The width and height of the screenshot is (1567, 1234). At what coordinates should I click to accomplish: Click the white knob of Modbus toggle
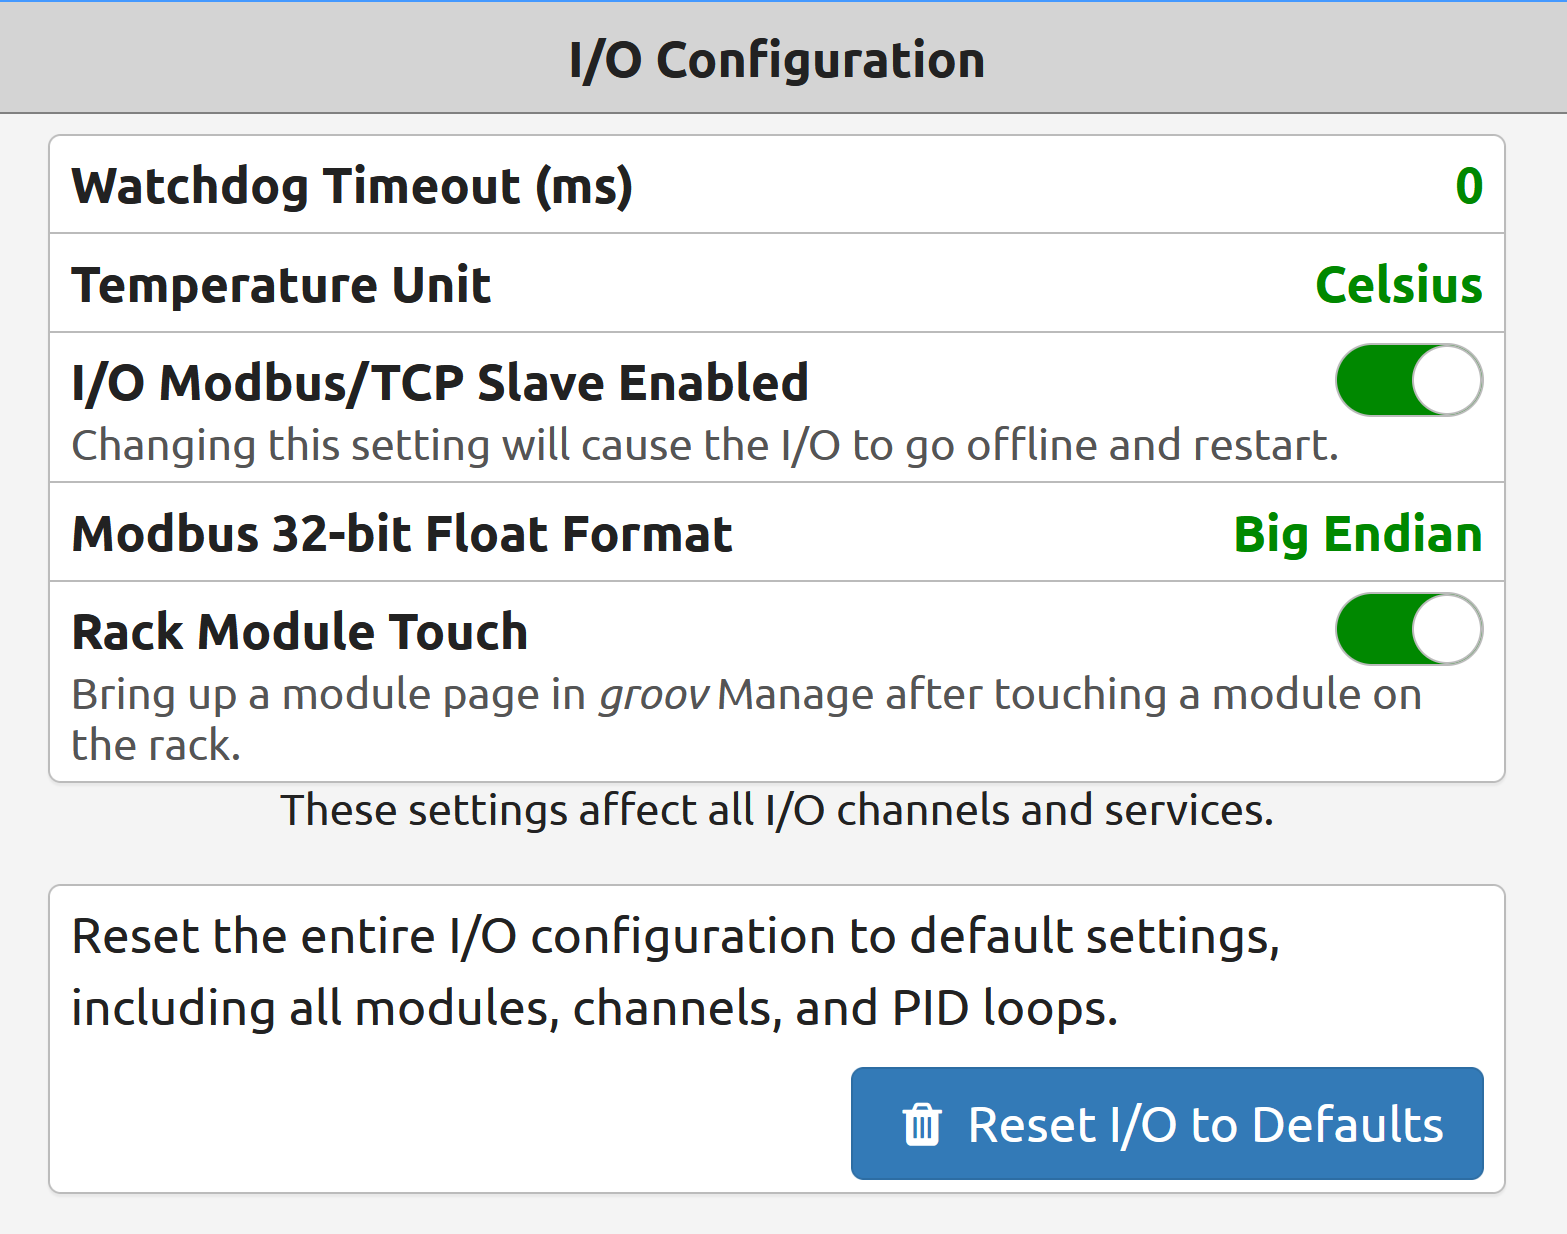tap(1446, 380)
